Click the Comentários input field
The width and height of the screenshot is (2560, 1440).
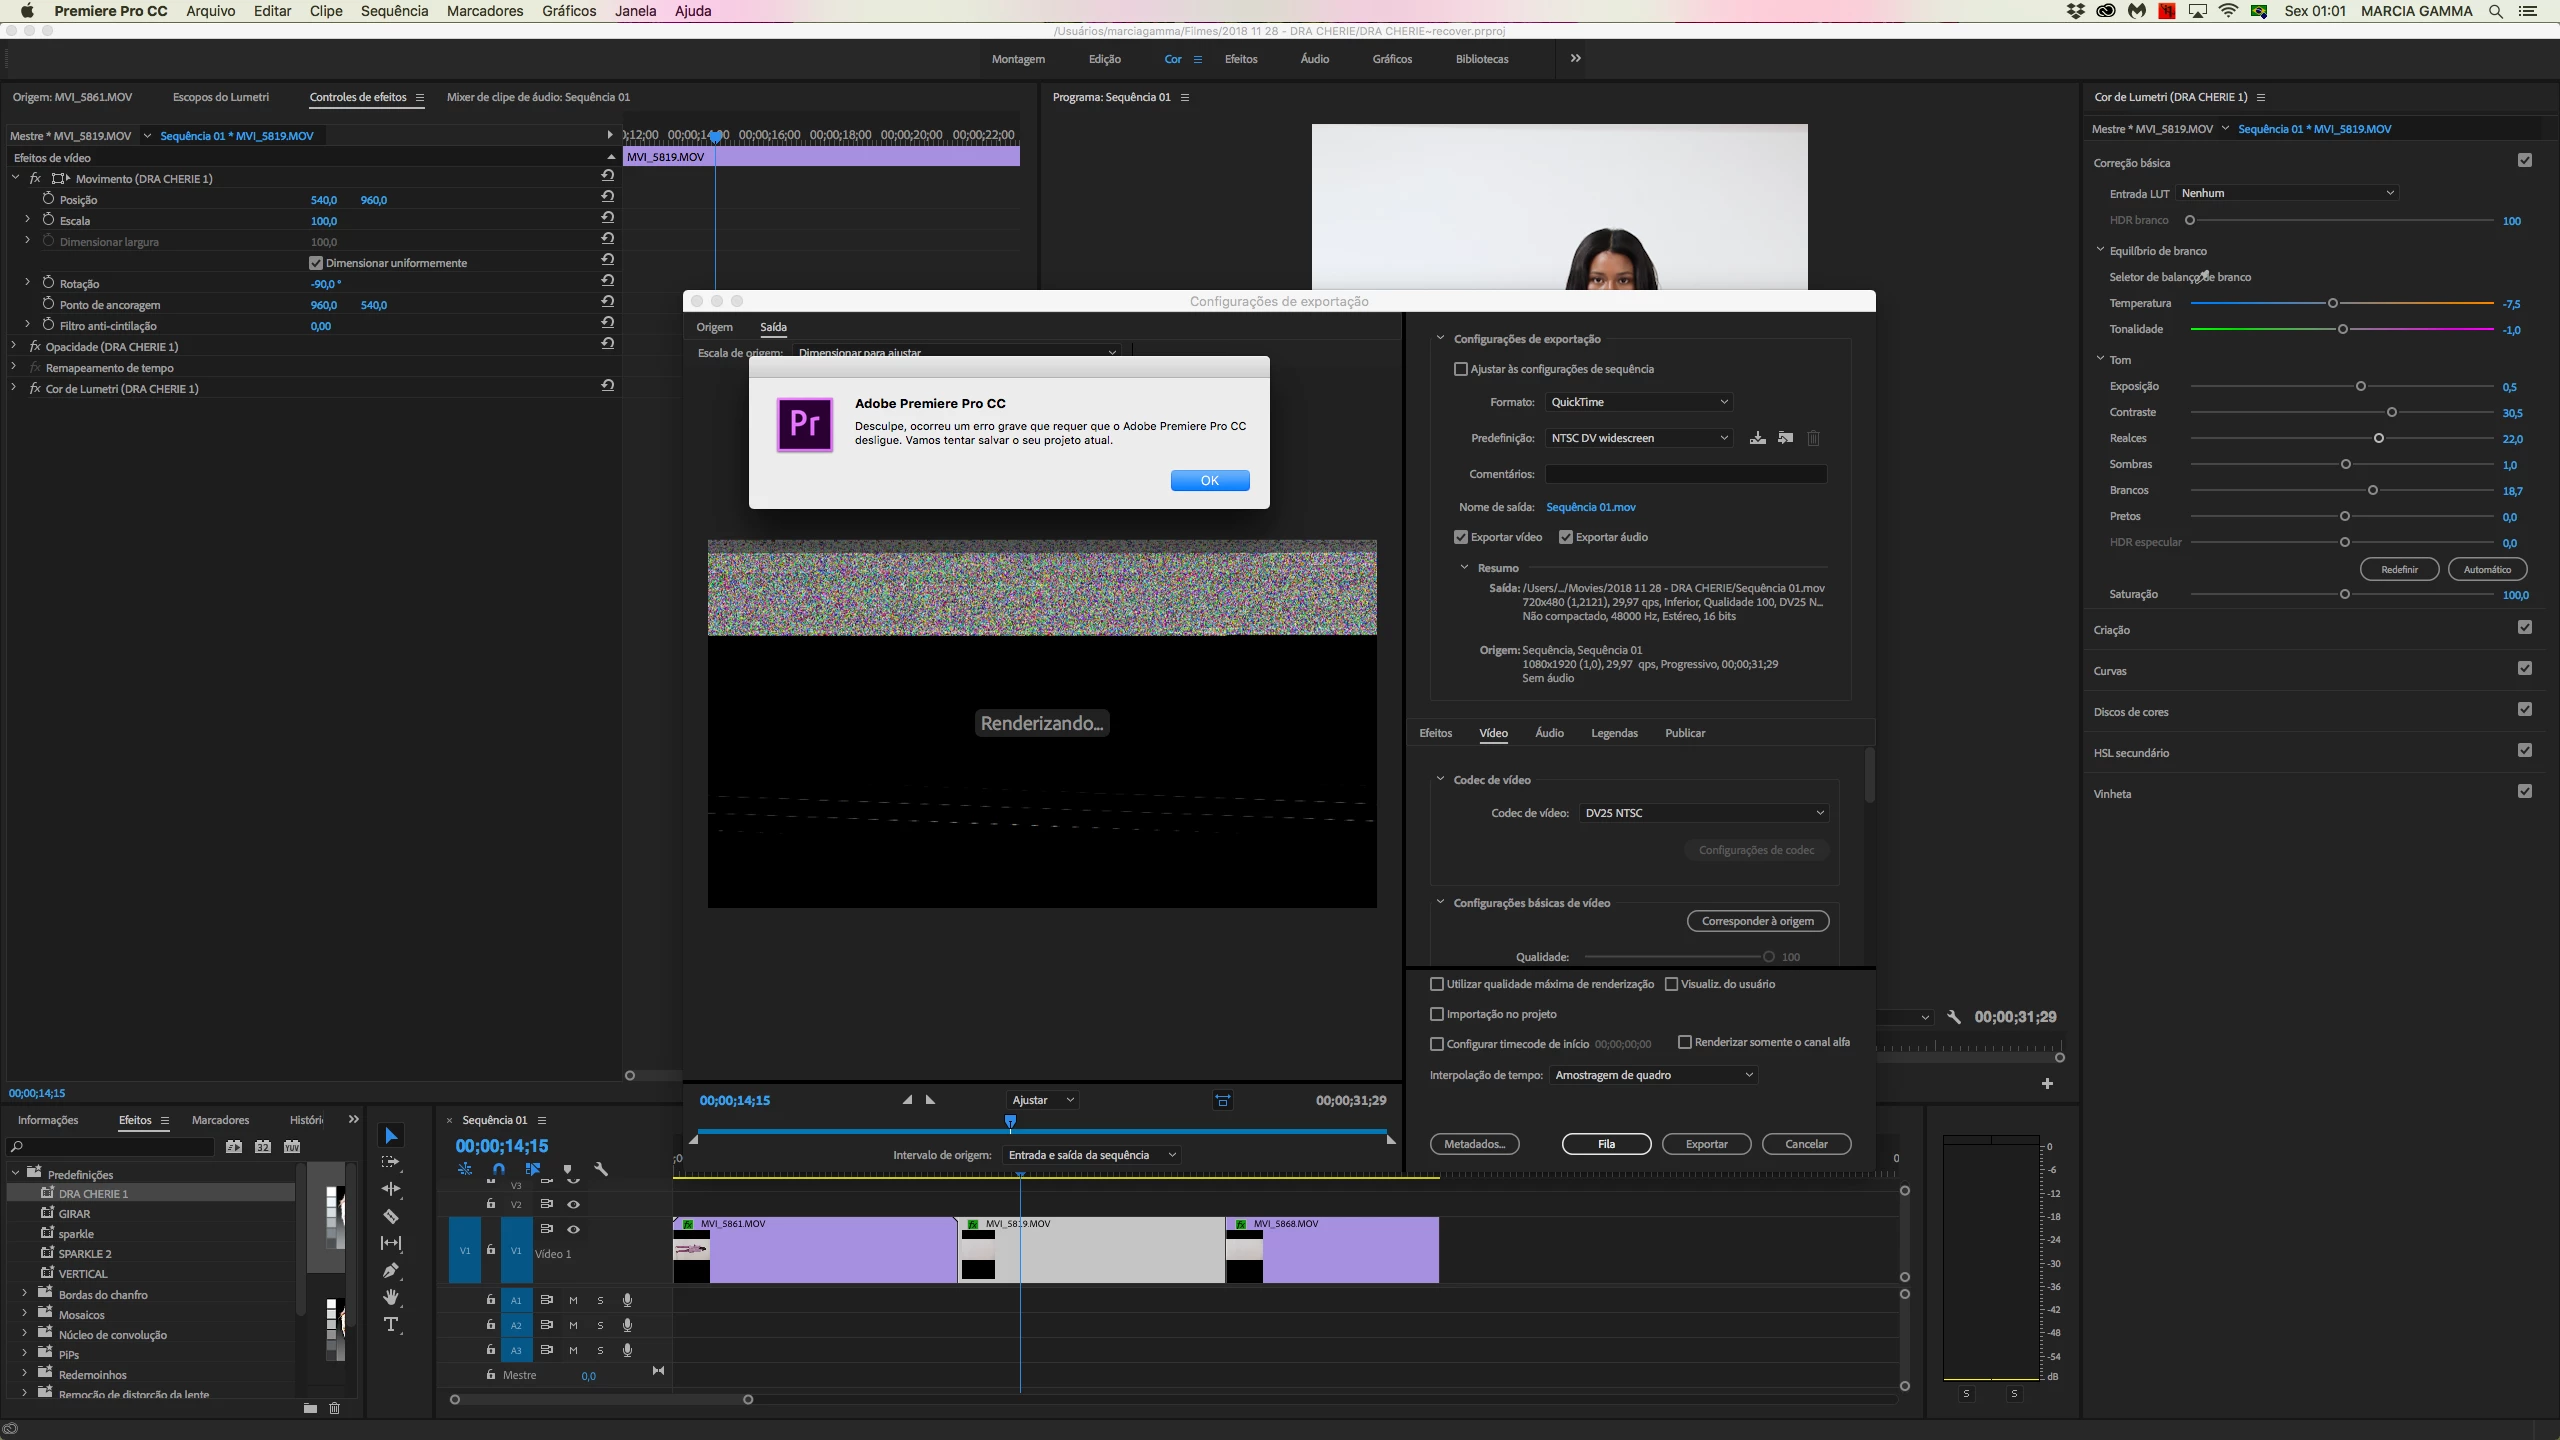(x=1686, y=474)
